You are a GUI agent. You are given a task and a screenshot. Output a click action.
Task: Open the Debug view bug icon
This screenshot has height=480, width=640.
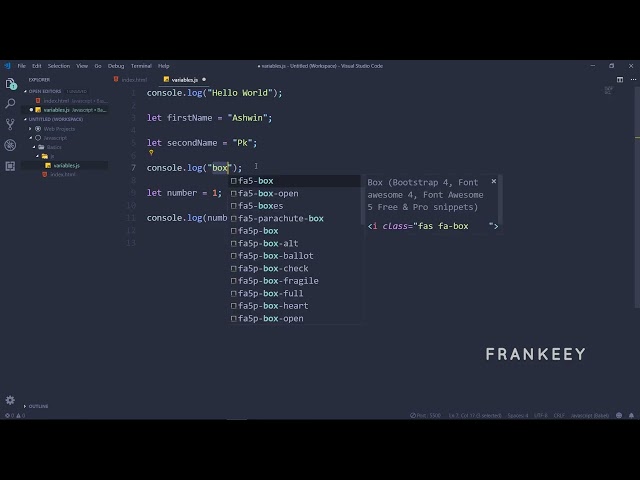coord(10,145)
